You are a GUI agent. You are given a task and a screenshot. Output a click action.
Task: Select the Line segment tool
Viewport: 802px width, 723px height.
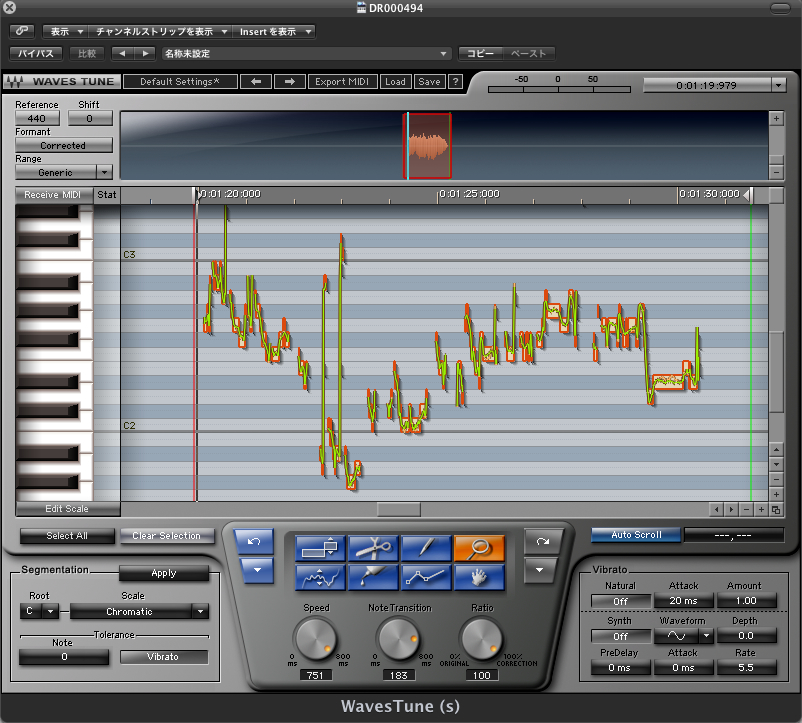426,577
